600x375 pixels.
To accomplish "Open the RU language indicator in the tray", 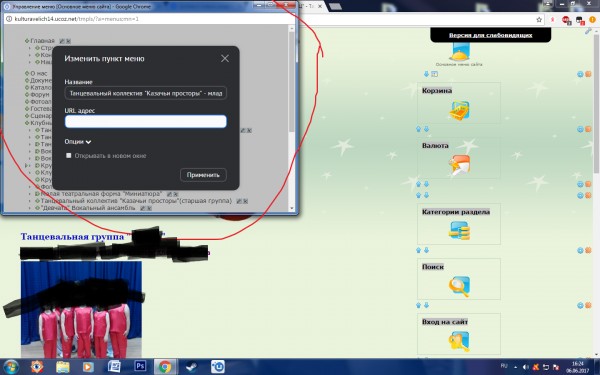I will coord(504,366).
